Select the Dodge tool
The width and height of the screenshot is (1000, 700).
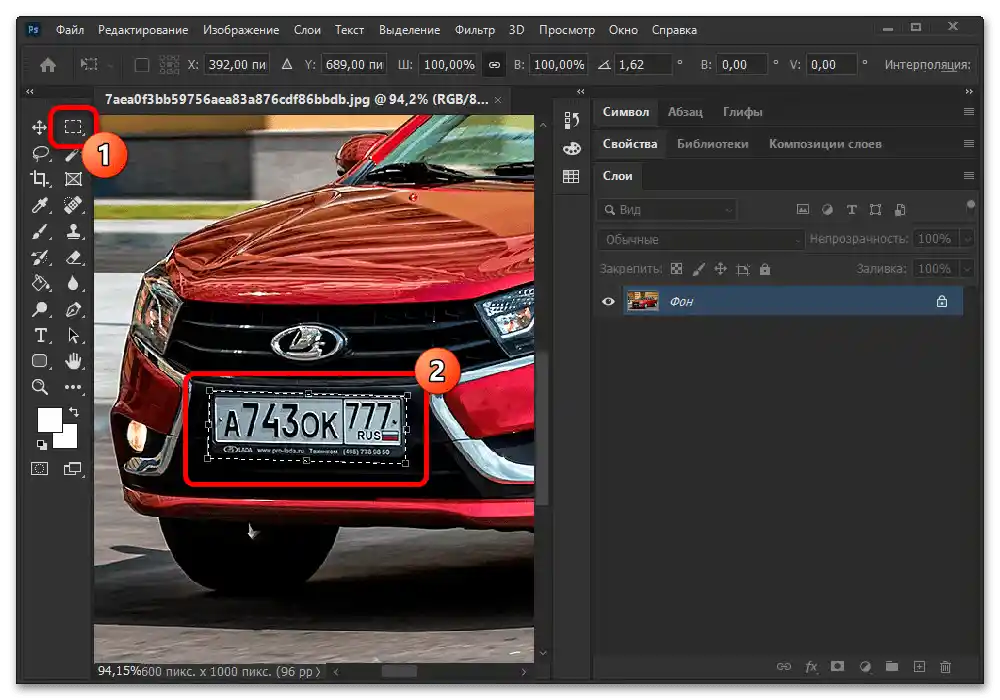point(40,310)
